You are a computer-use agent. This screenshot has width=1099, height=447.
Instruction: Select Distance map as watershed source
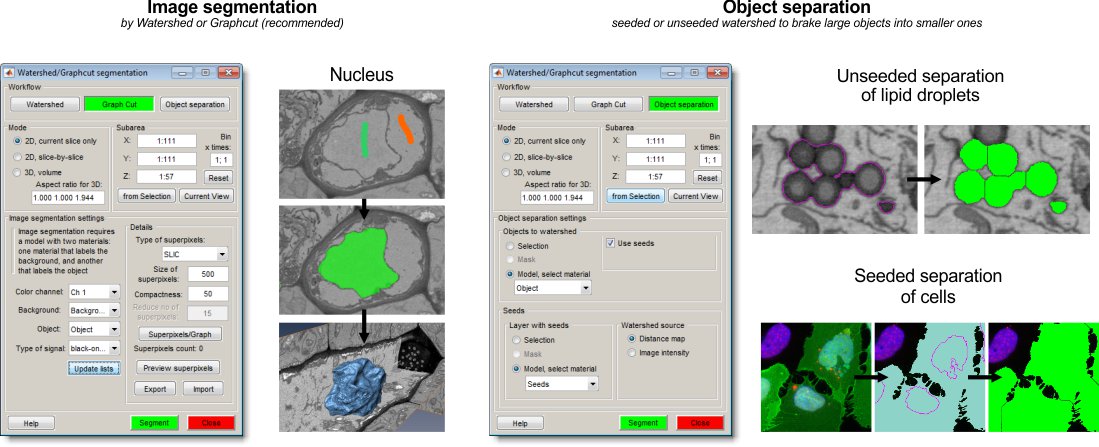click(632, 338)
